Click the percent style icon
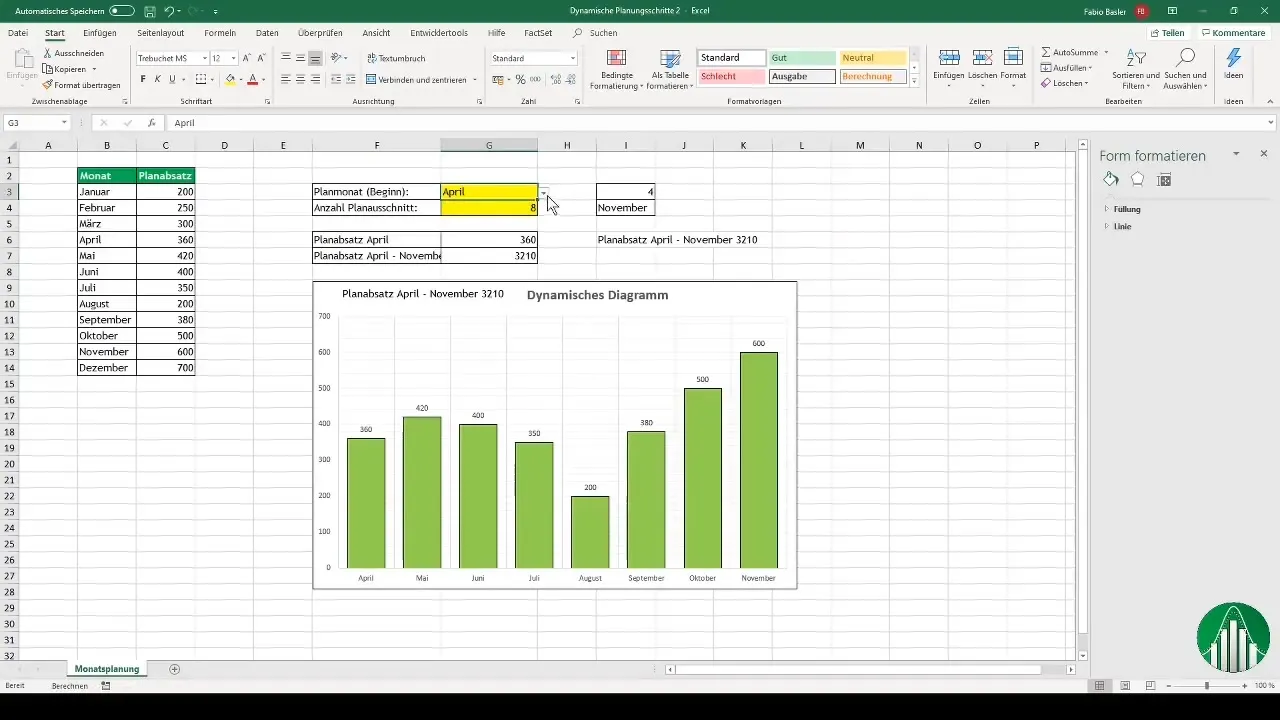 click(x=520, y=79)
